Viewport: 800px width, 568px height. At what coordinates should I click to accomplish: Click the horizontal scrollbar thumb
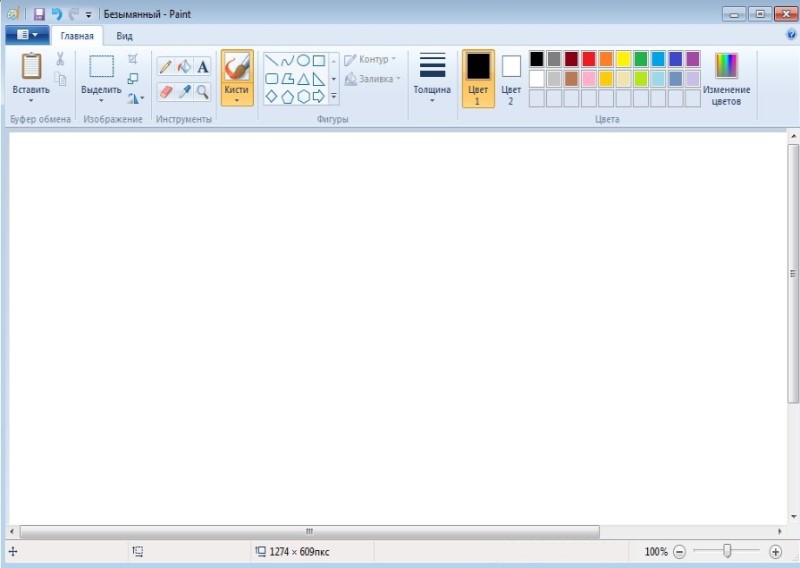(310, 532)
